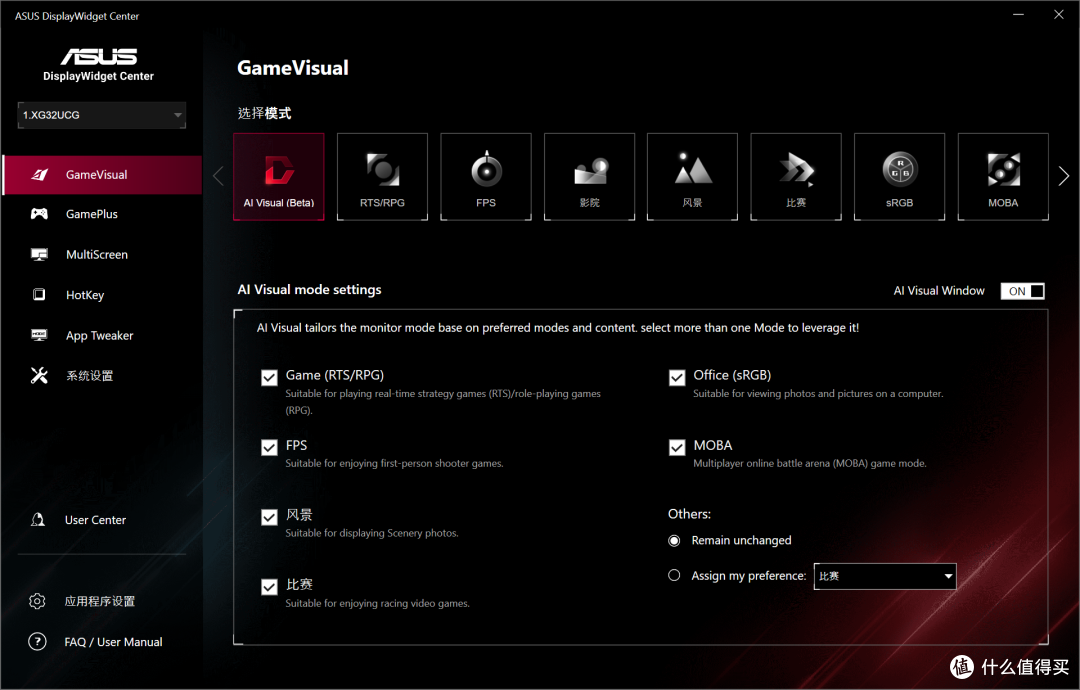The width and height of the screenshot is (1080, 690).
Task: Select the sRGB mode tile
Action: click(x=900, y=177)
